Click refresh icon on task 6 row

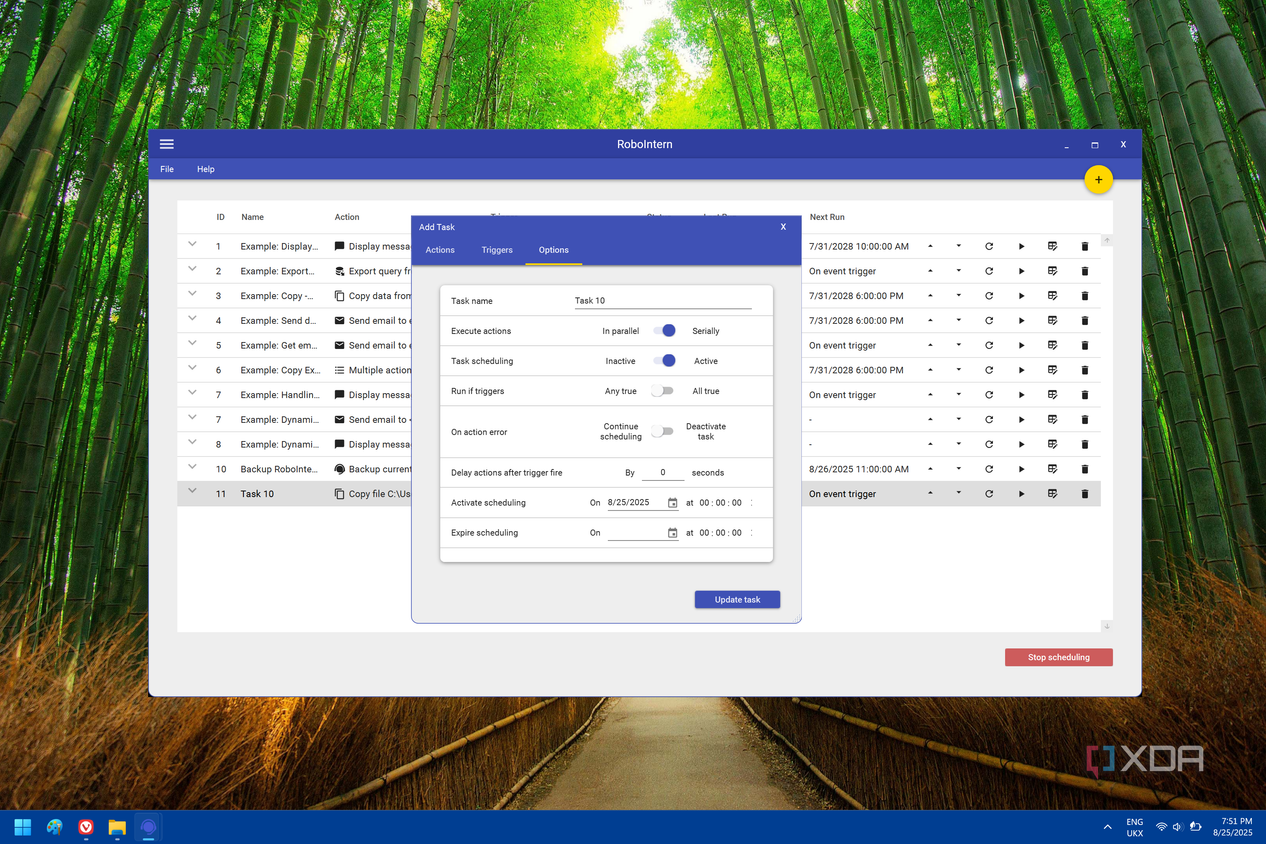(989, 370)
